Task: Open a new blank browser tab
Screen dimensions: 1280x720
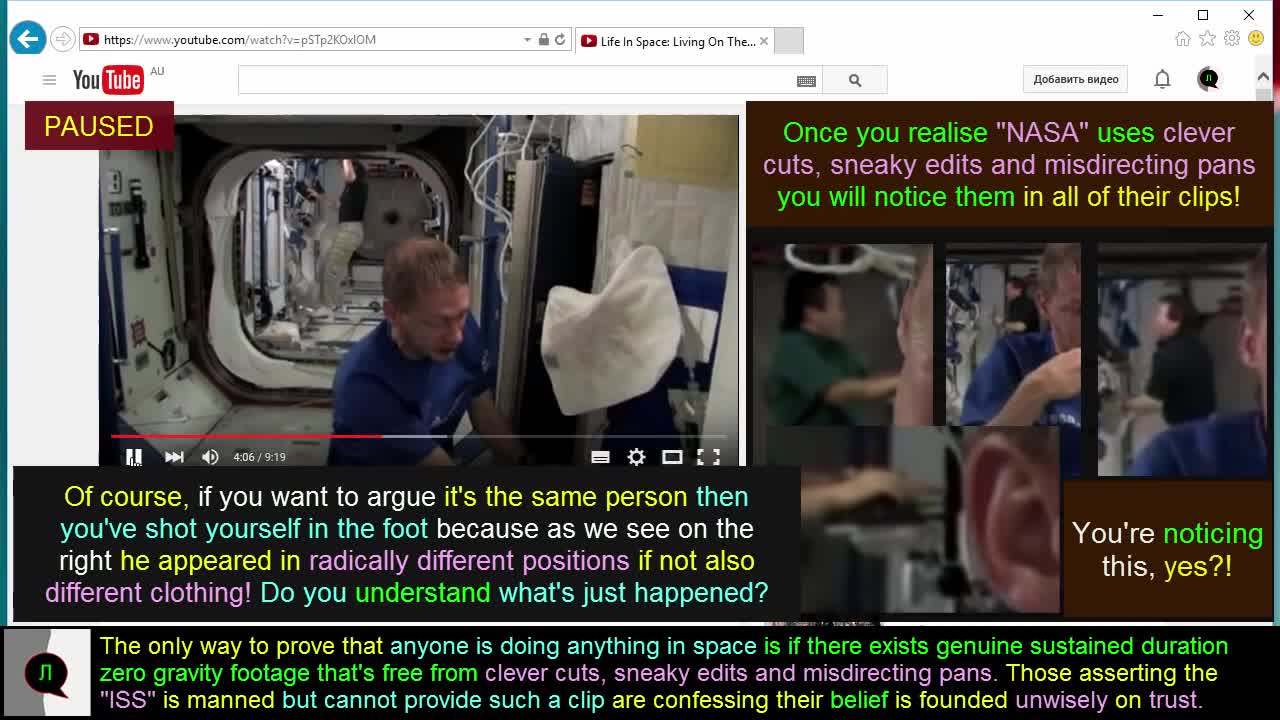Action: [x=788, y=41]
